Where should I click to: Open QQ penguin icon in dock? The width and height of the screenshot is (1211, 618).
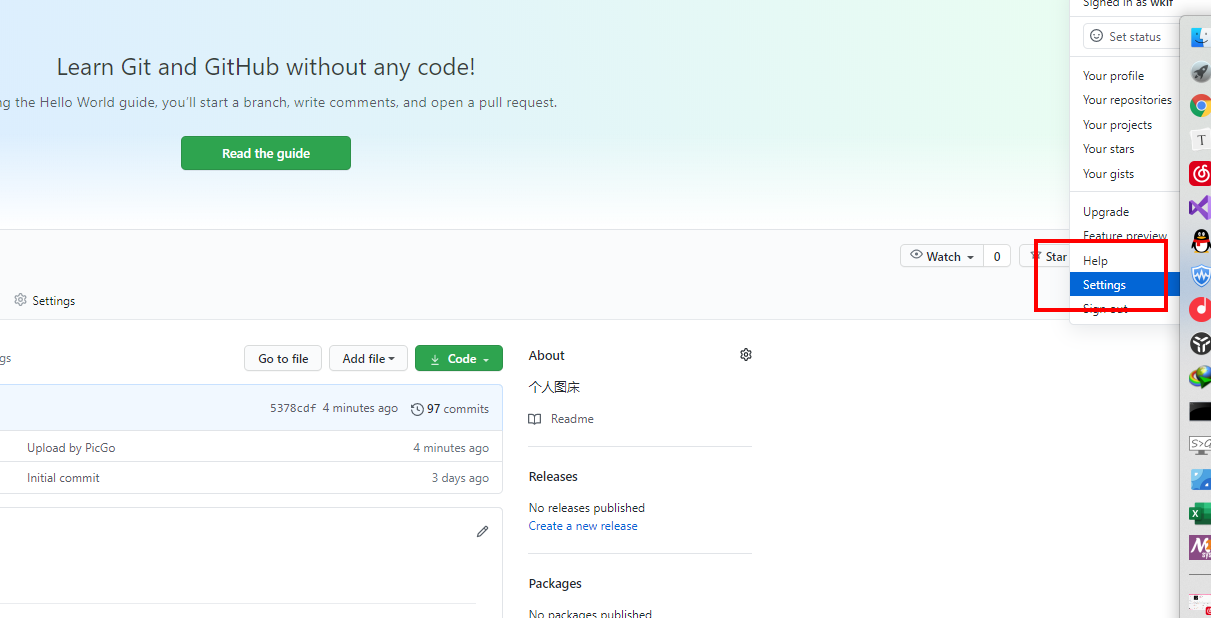1200,242
